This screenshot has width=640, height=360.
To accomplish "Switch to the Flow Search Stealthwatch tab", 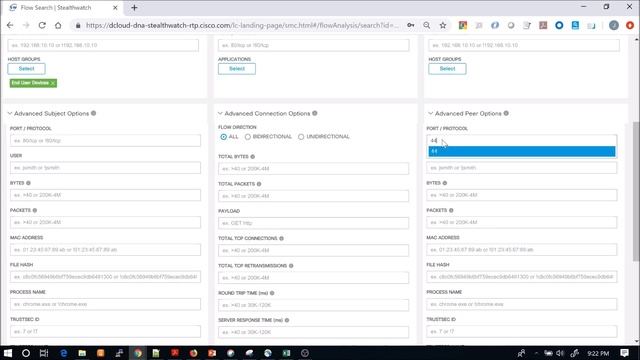I will [56, 7].
